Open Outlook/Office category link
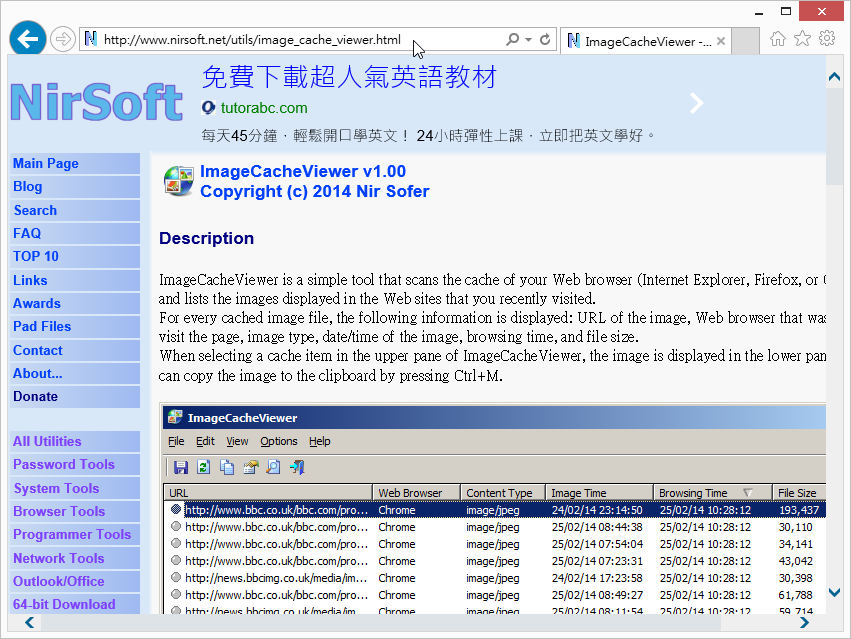 coord(75,581)
